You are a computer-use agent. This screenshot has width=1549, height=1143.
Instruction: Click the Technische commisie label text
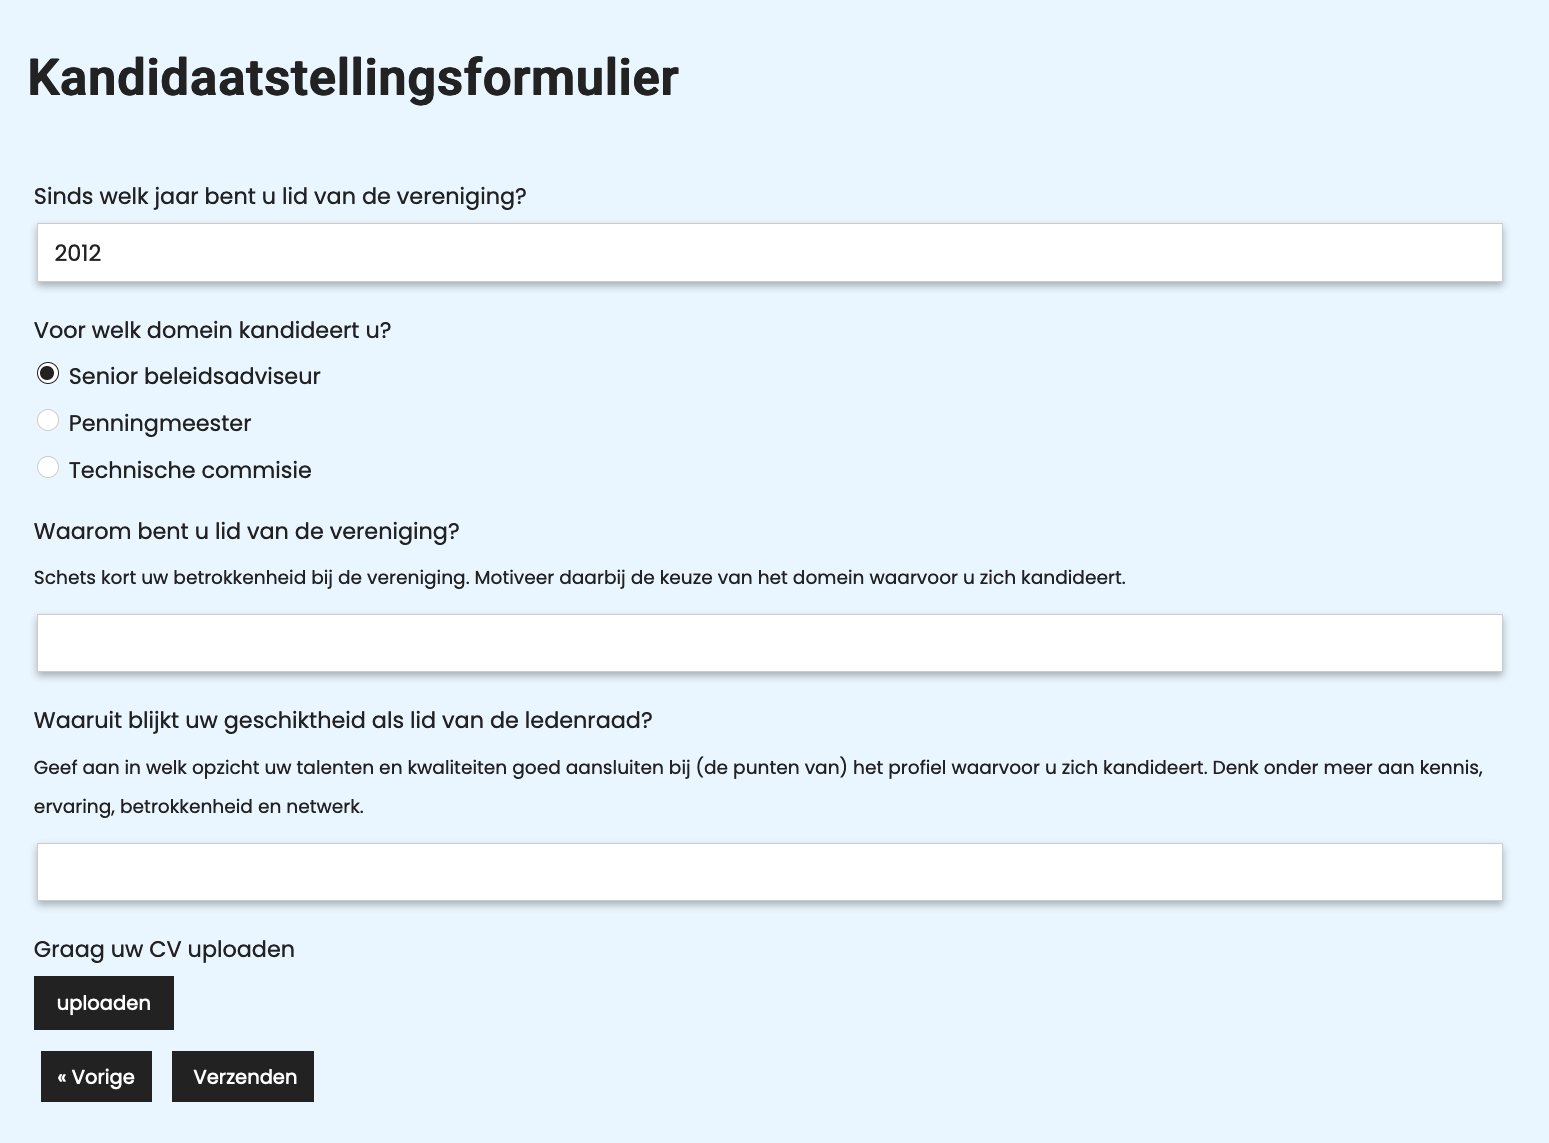point(189,469)
